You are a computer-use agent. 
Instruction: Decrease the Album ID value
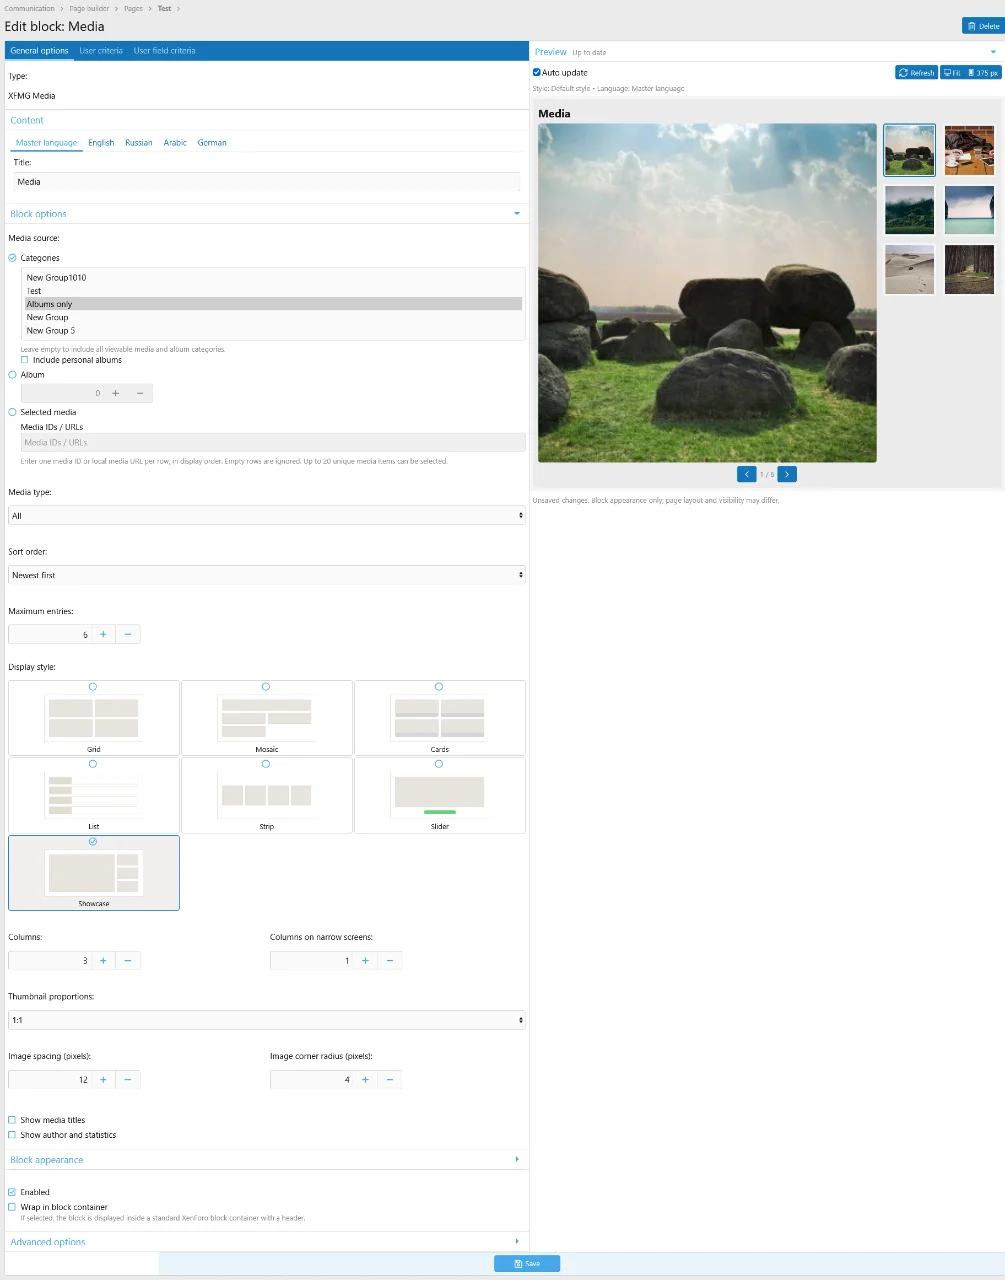point(140,394)
